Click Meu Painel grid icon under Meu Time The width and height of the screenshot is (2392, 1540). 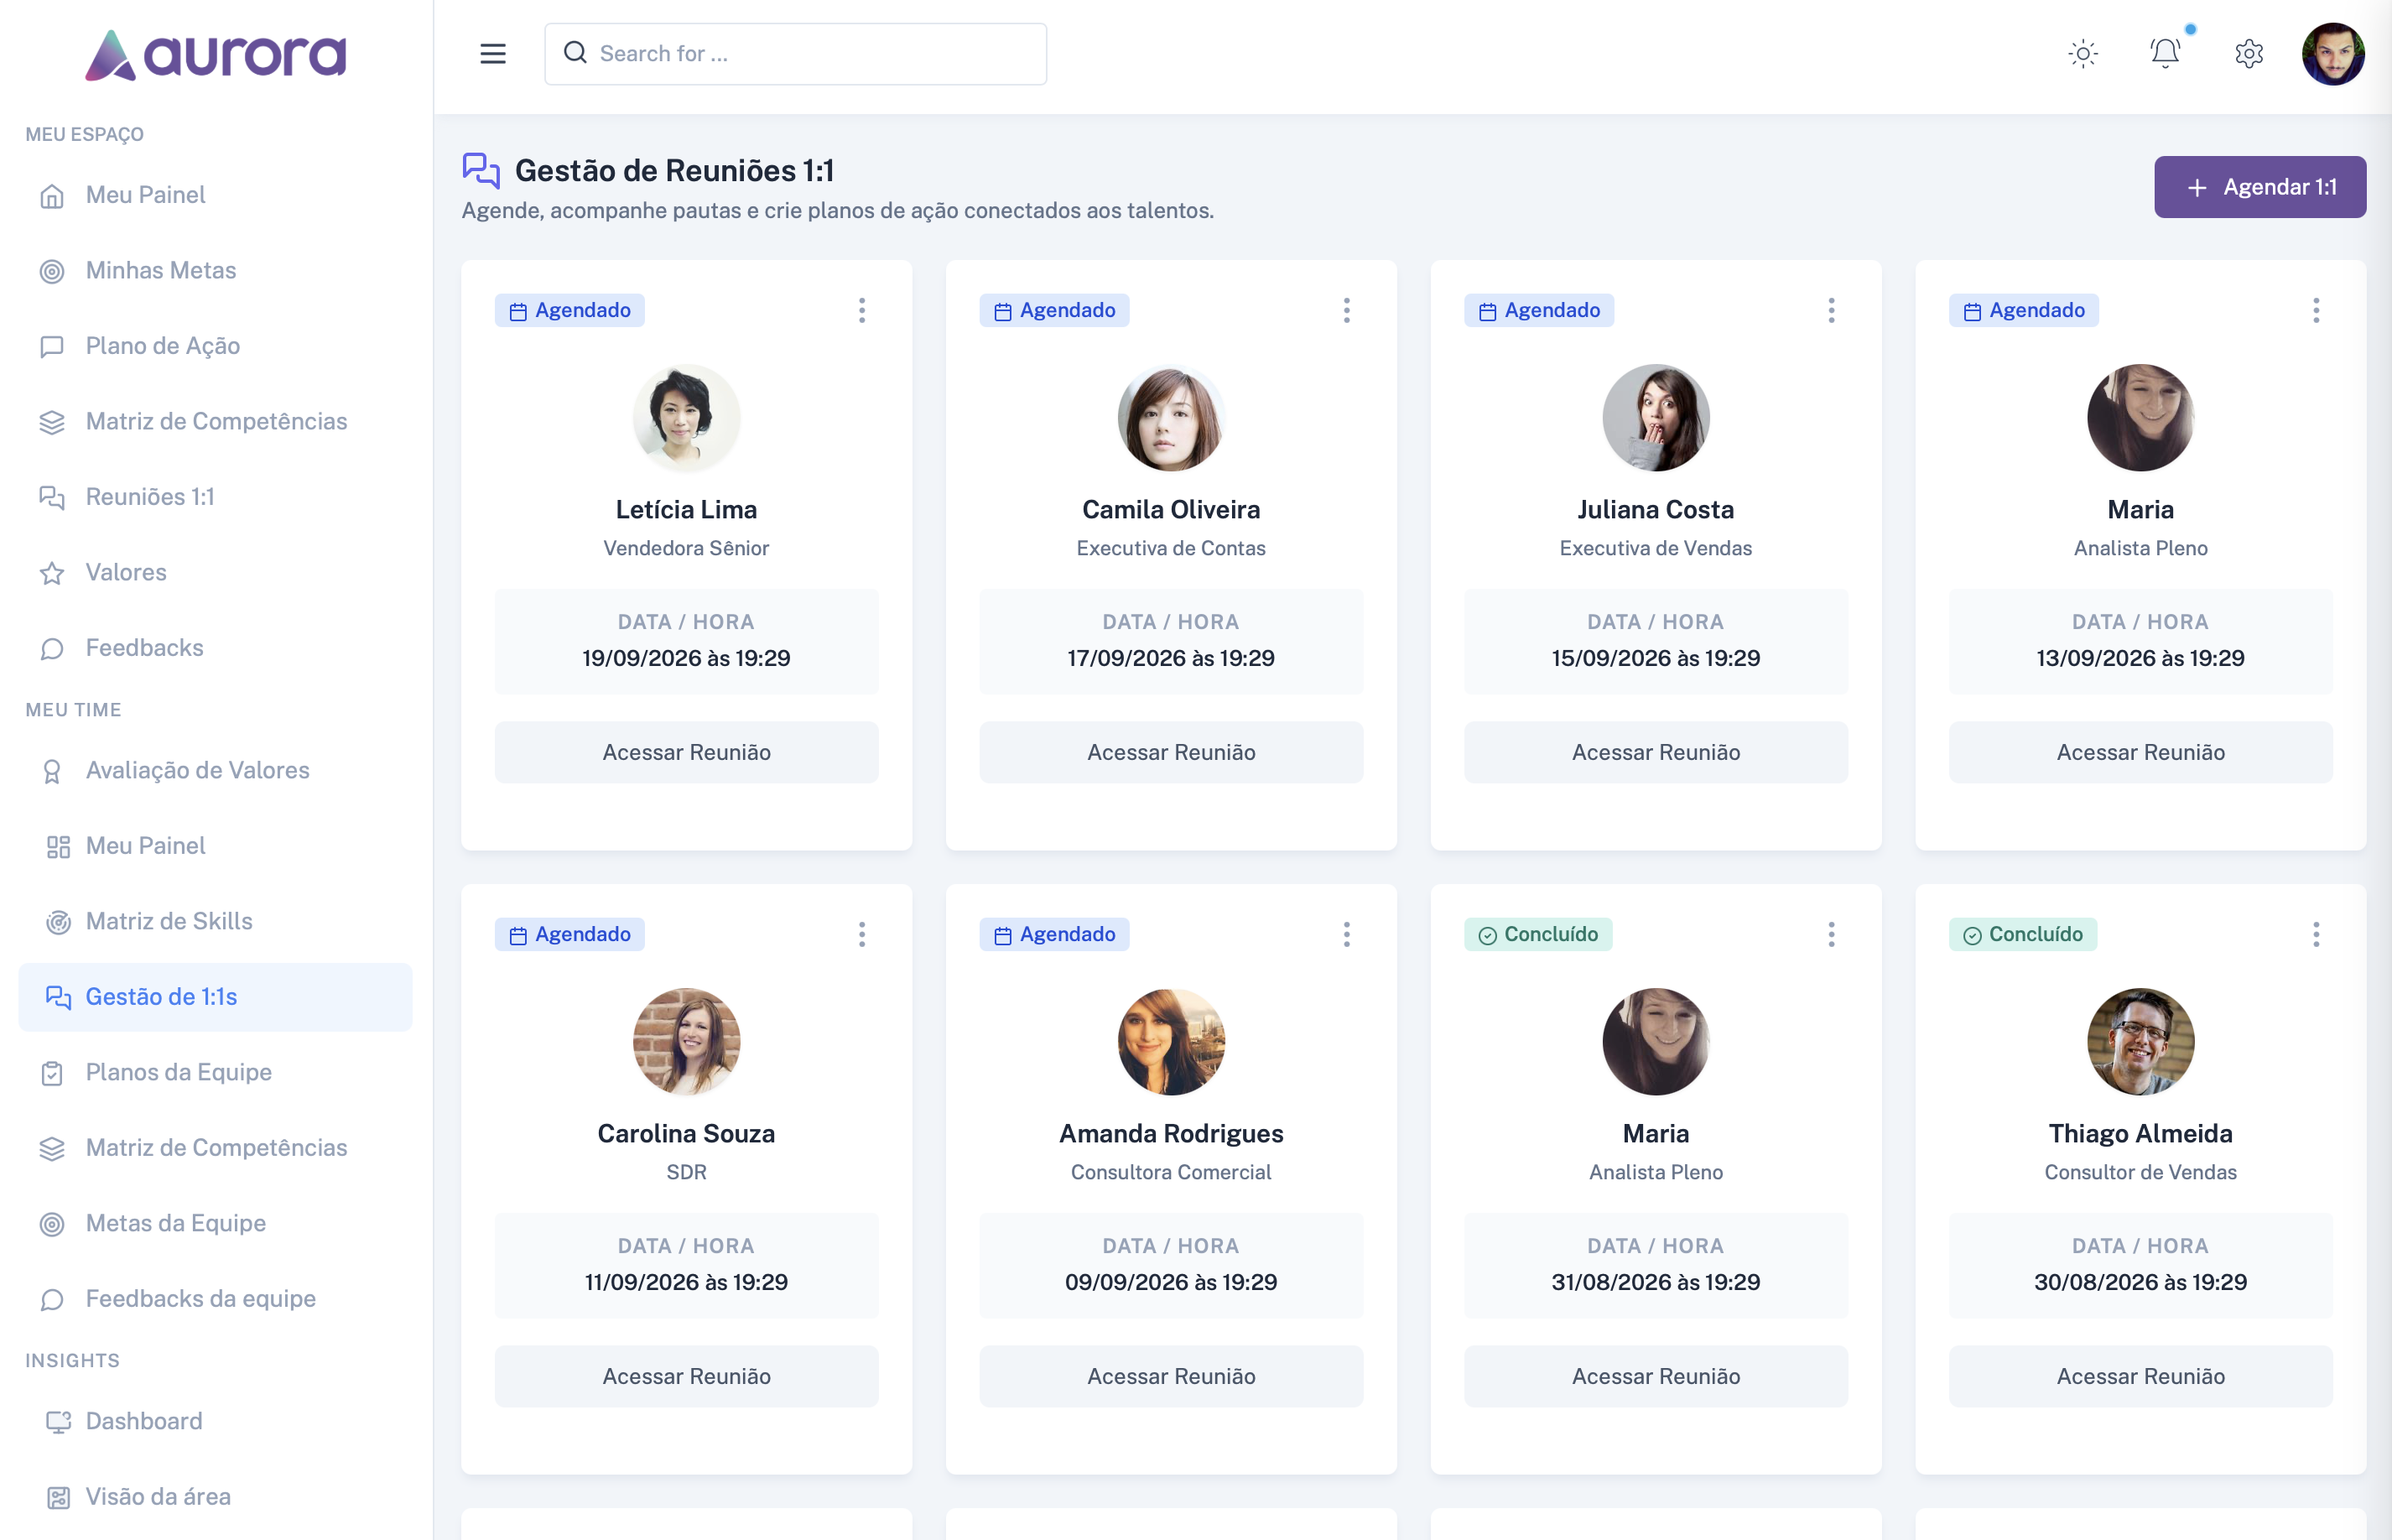[58, 847]
